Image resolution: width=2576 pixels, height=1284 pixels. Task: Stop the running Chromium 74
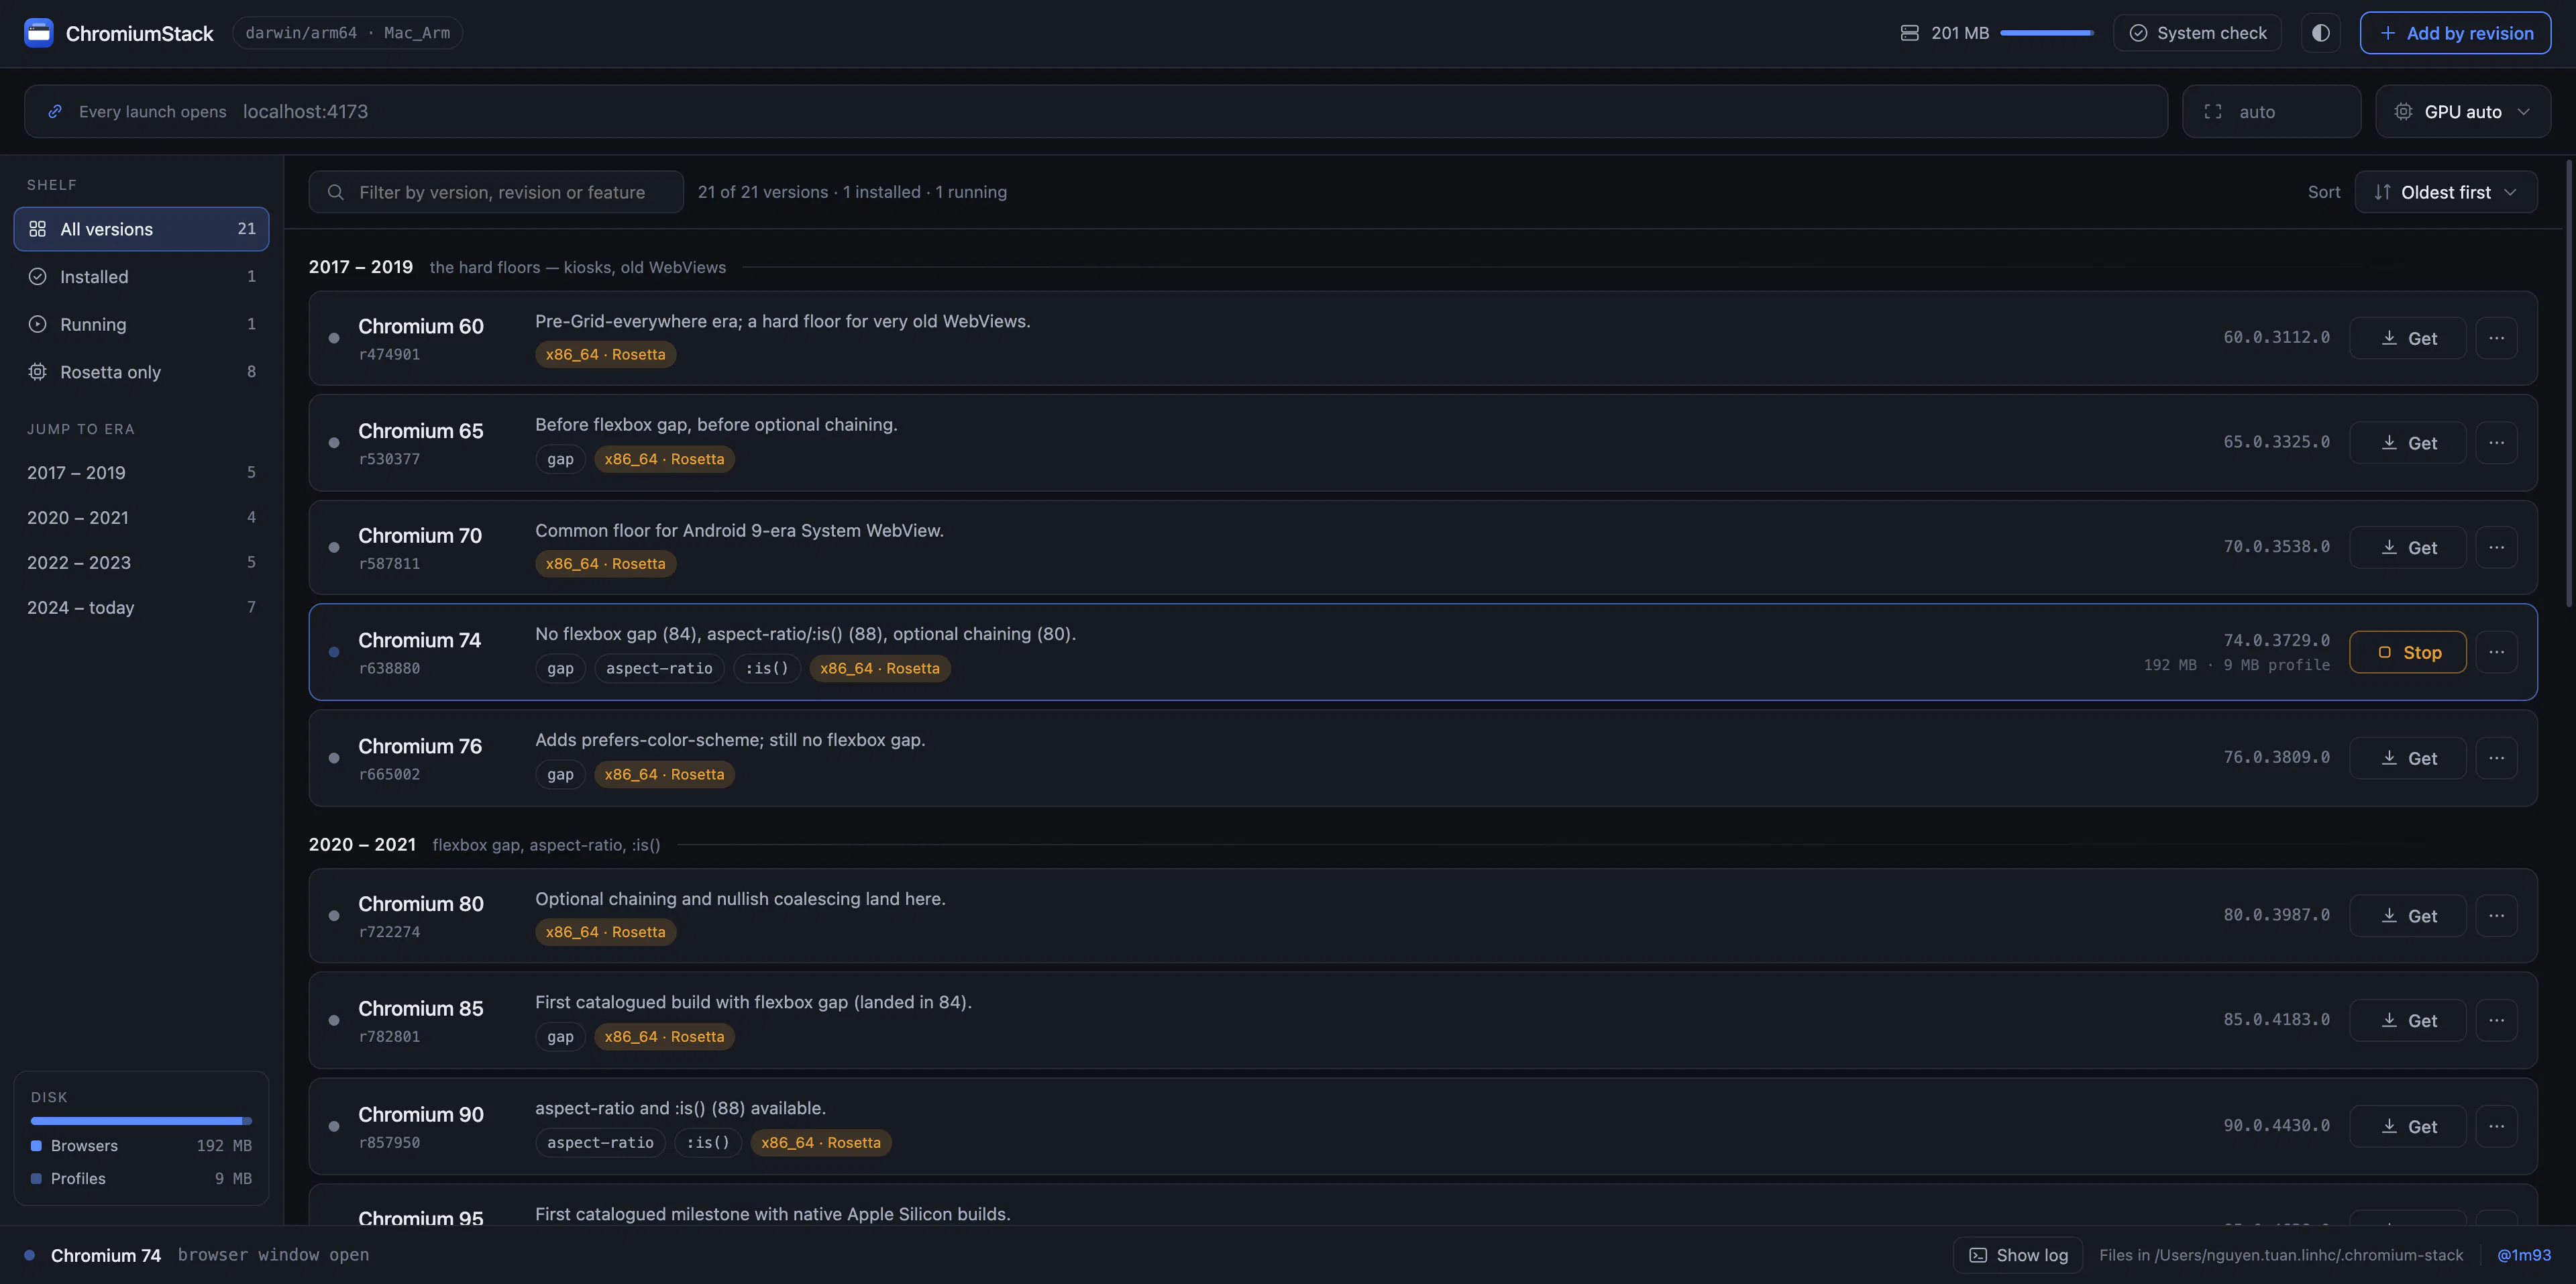pyautogui.click(x=2407, y=652)
